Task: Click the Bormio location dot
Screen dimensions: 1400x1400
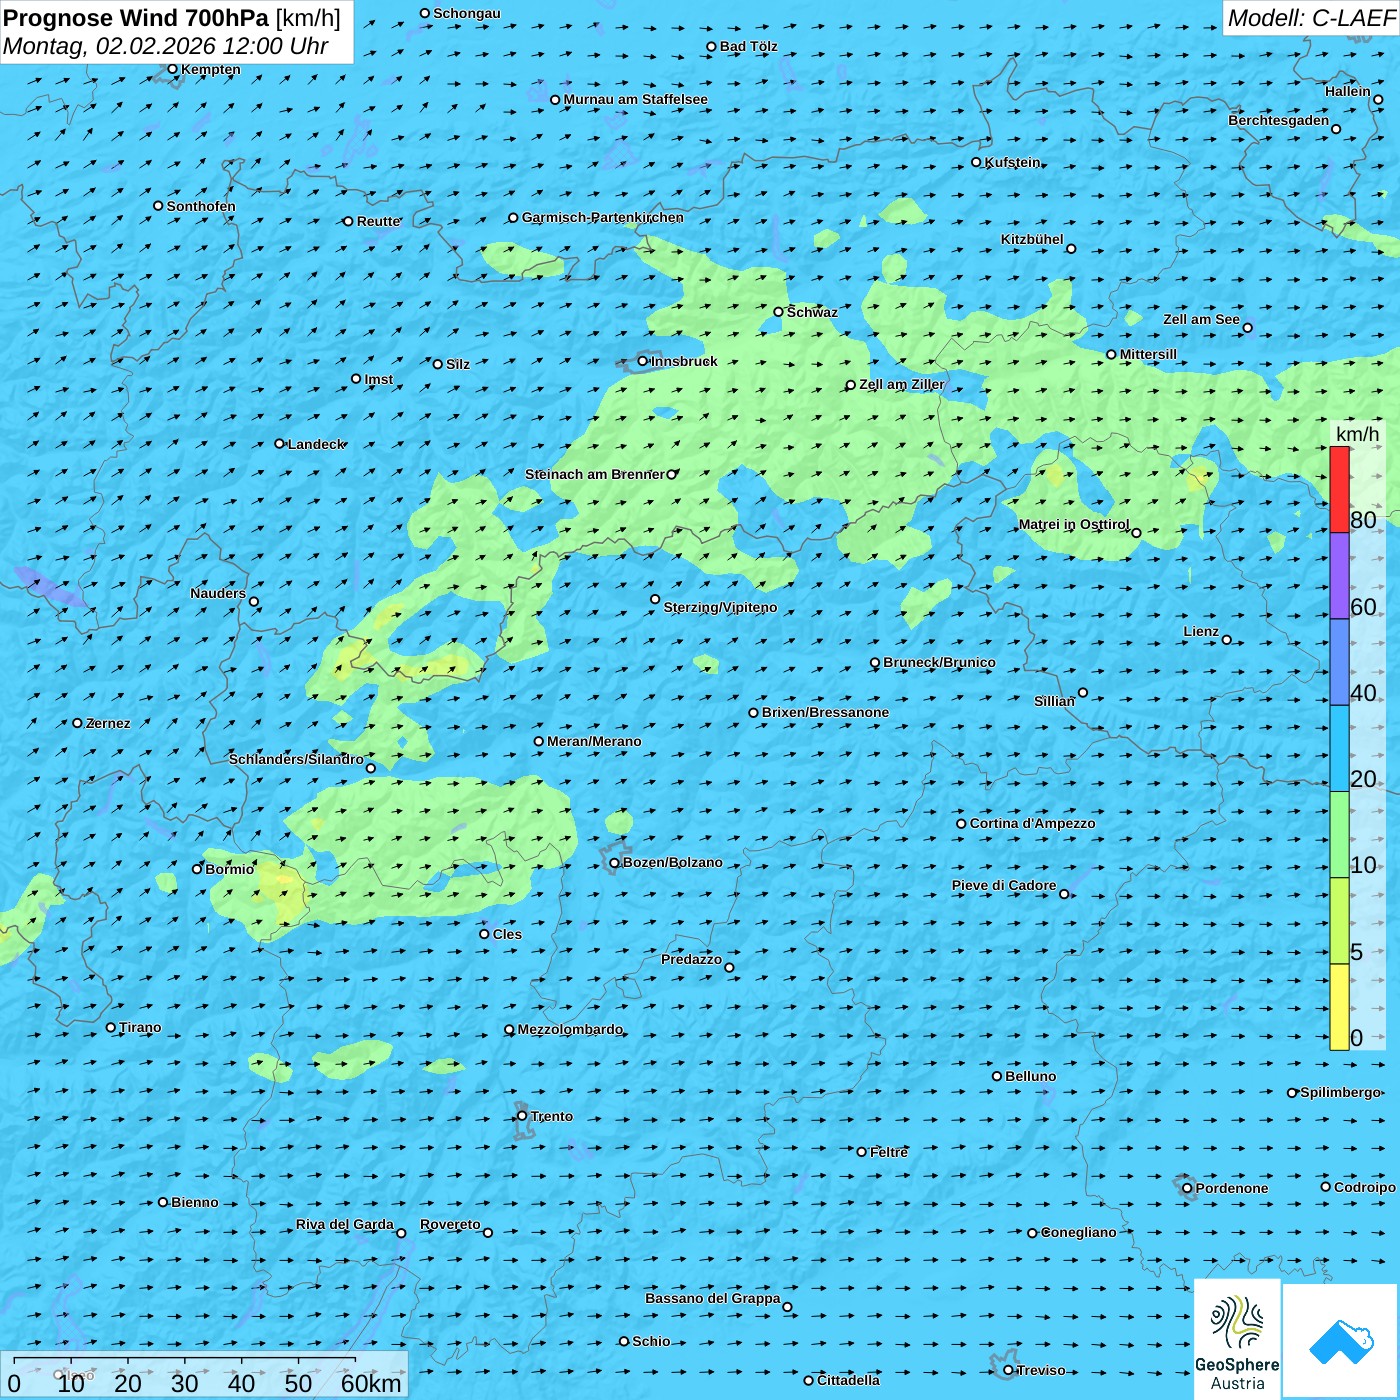Action: [x=197, y=869]
